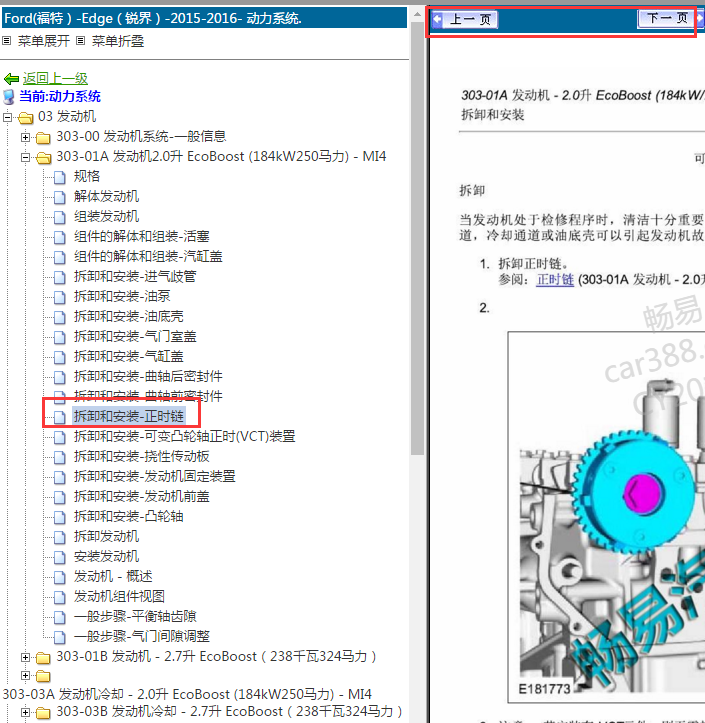The image size is (705, 723).
Task: Expand the unnamed folder below 303-01B
Action: coord(26,676)
